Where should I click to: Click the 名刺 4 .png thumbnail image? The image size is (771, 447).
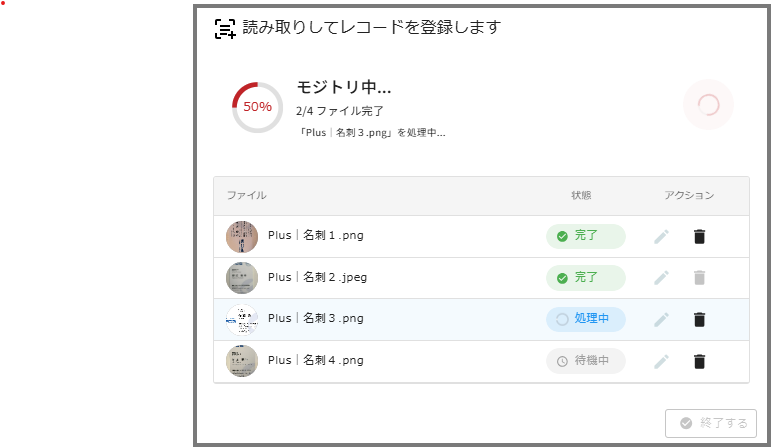tap(242, 361)
